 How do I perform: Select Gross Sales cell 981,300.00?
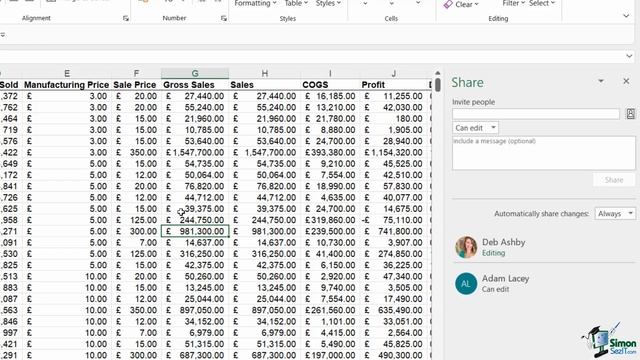click(x=195, y=231)
